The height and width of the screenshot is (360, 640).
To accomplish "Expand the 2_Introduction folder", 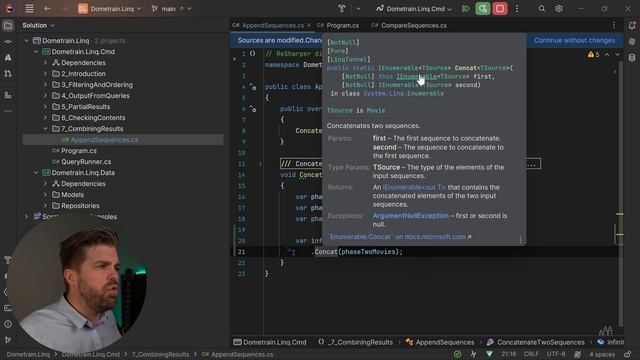I will (x=45, y=74).
